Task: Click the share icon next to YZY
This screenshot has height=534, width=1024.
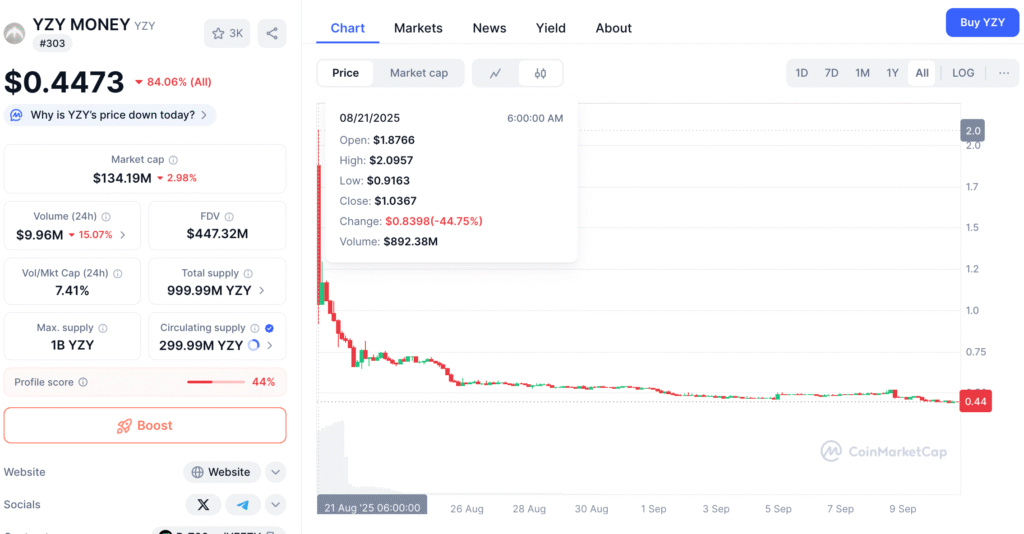Action: (x=272, y=33)
